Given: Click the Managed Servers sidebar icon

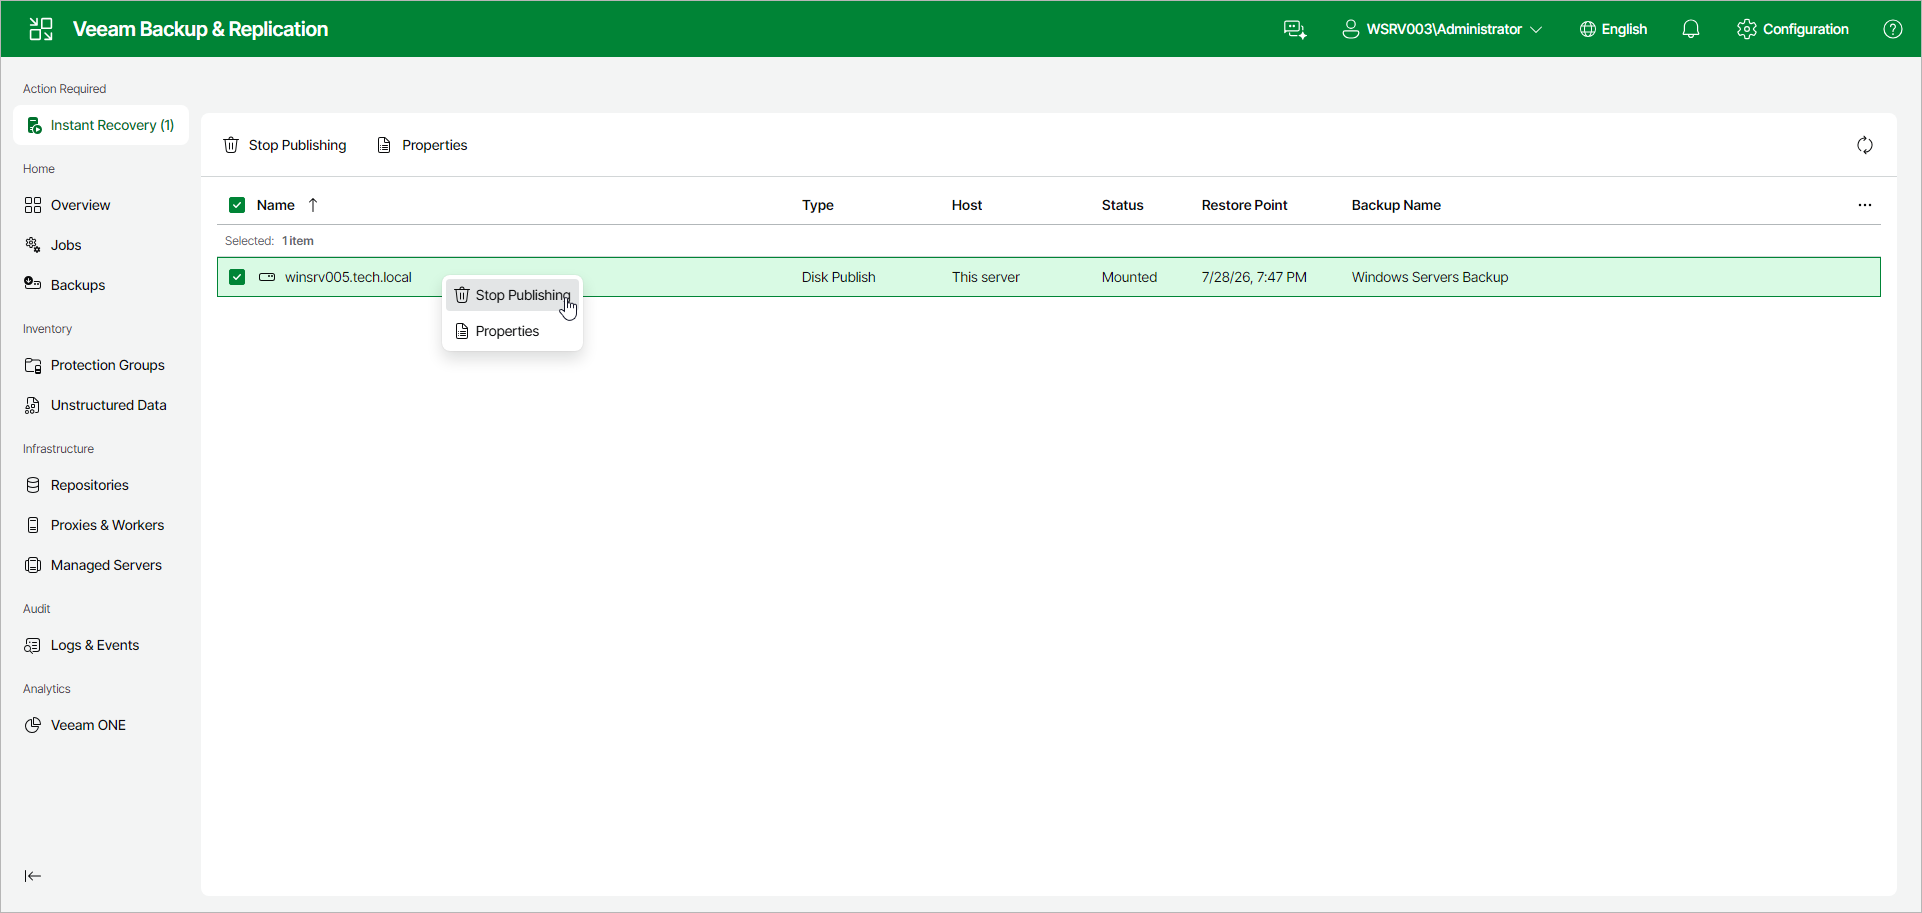Looking at the screenshot, I should click(x=33, y=565).
